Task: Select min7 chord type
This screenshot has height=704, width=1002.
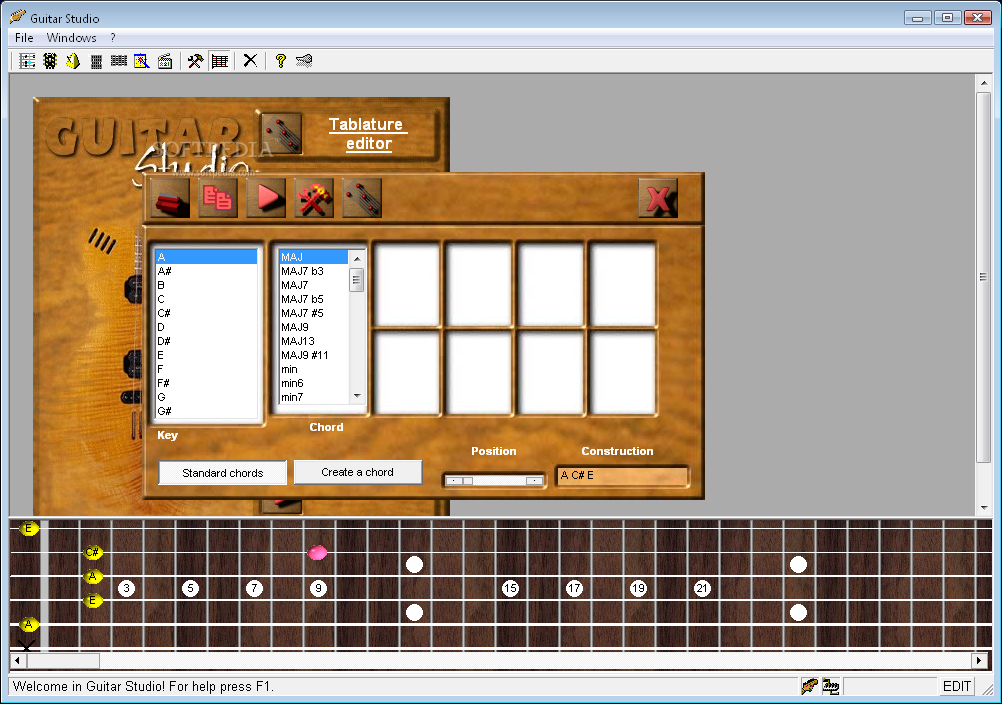Action: [x=314, y=397]
